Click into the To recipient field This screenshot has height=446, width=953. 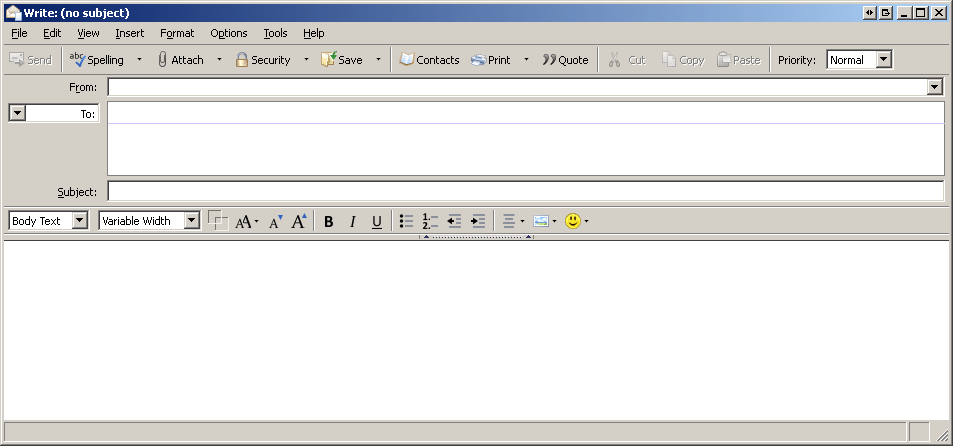(526, 113)
